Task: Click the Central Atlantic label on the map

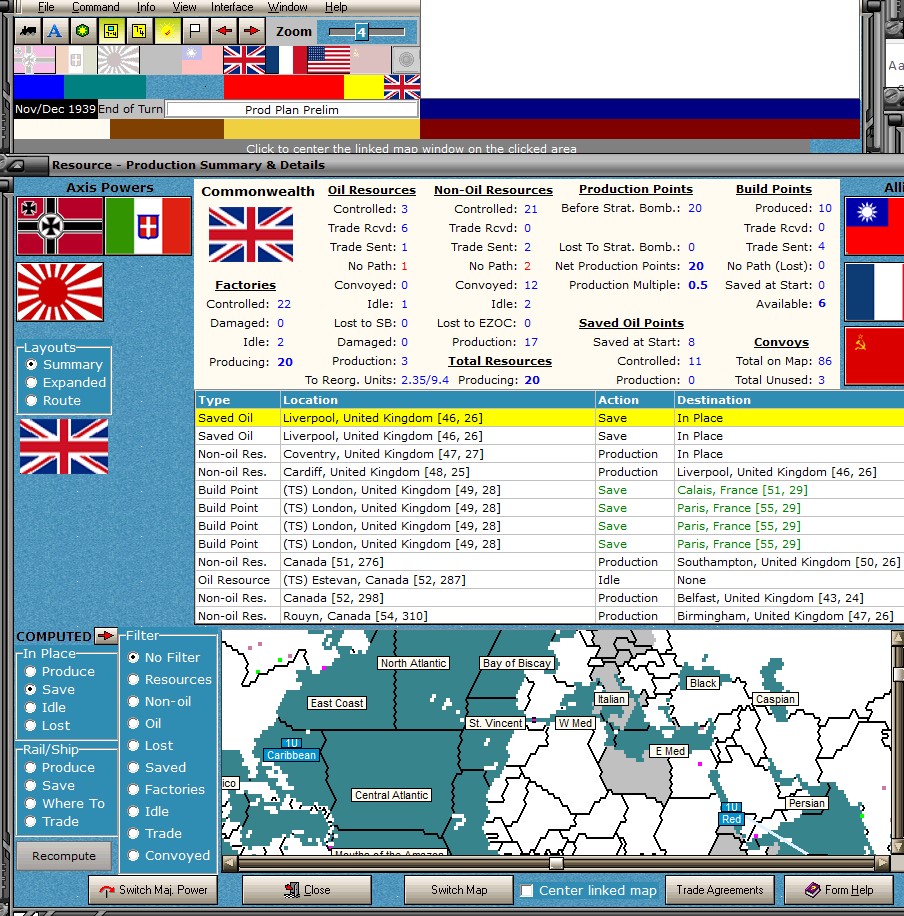Action: tap(392, 795)
